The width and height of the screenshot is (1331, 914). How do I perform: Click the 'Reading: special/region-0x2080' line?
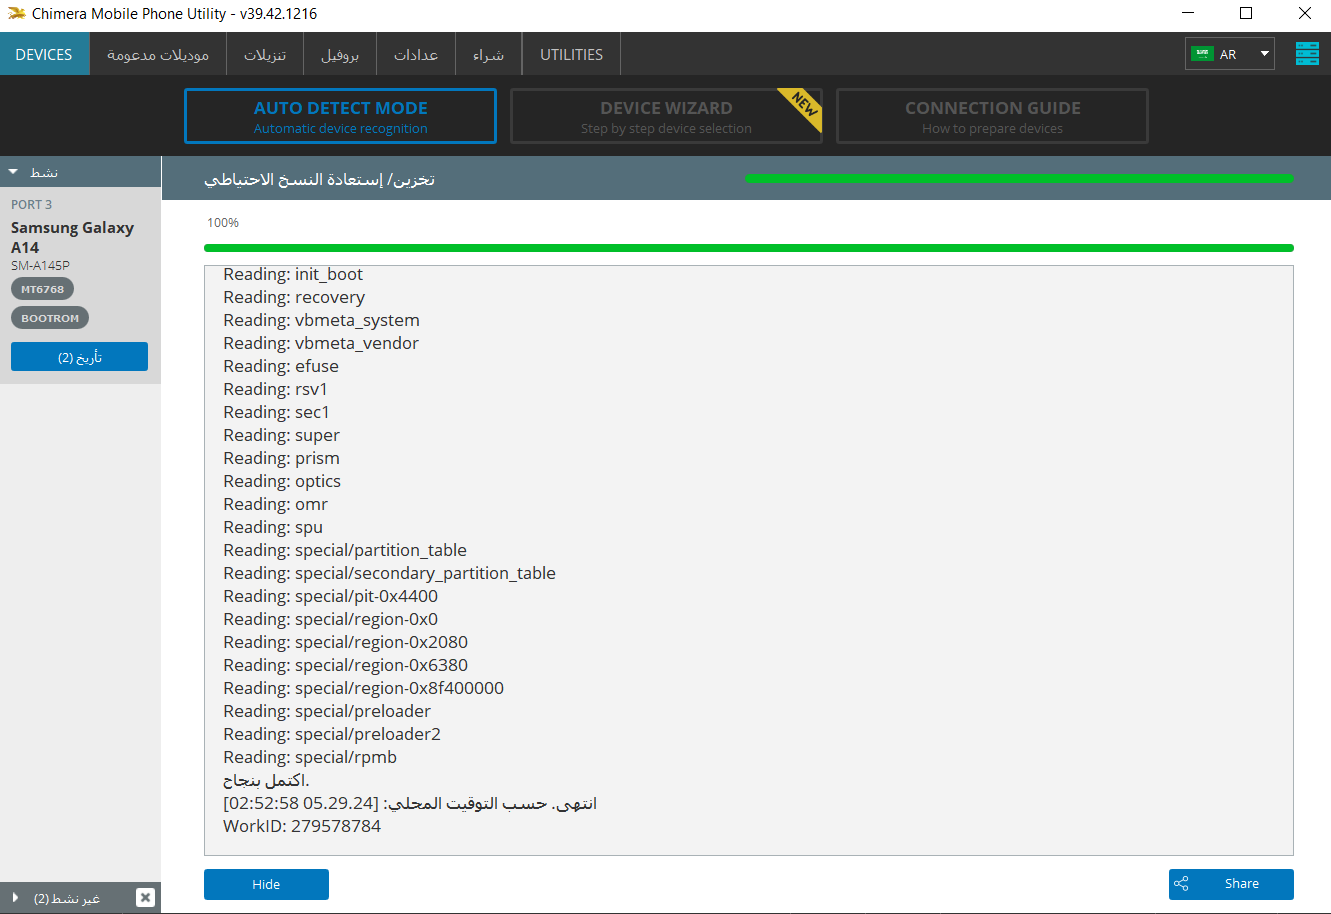[x=345, y=642]
